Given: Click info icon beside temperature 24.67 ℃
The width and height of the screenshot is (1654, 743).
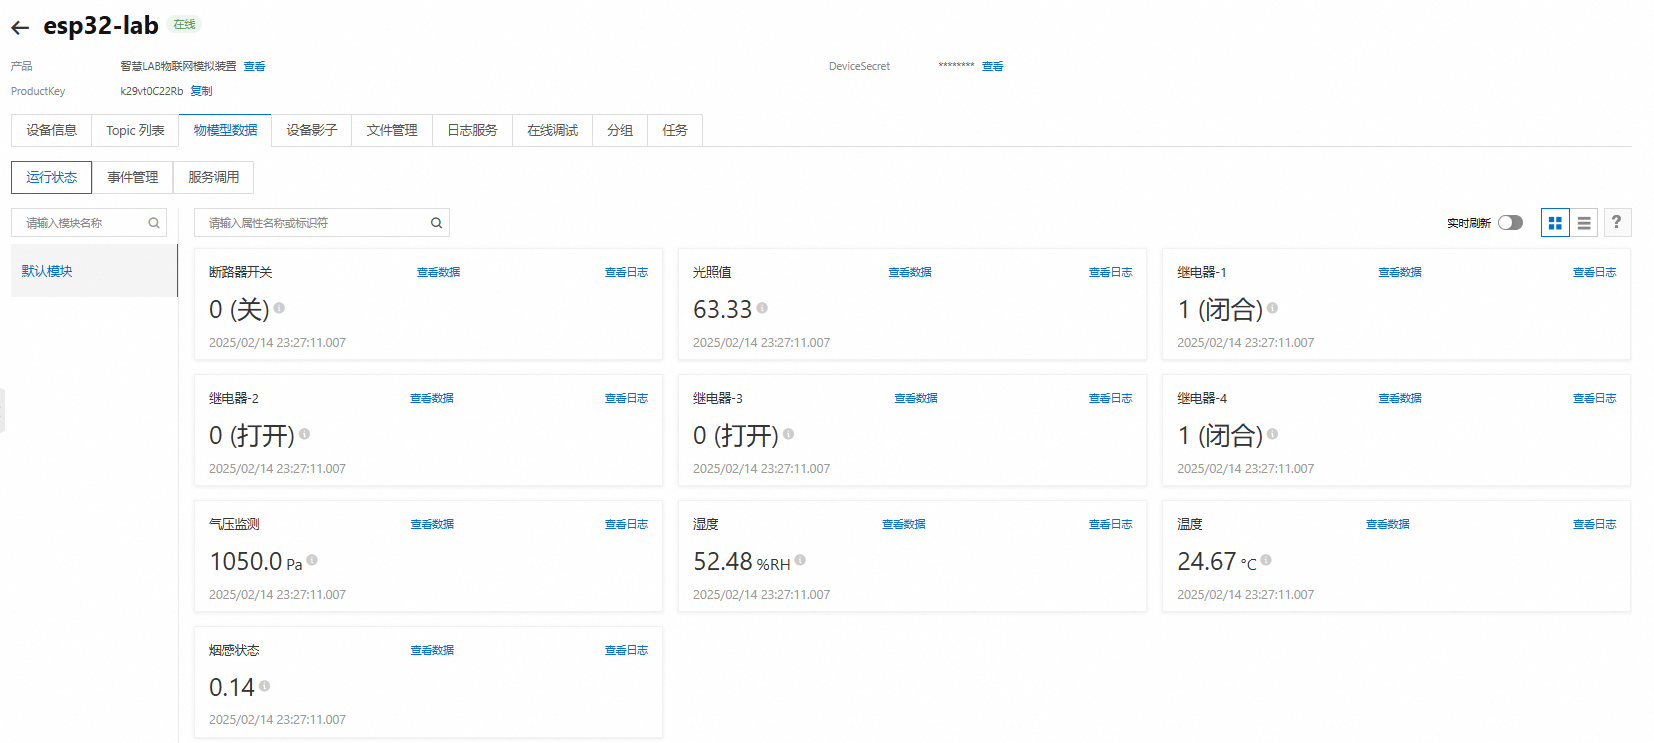Looking at the screenshot, I should [1266, 560].
